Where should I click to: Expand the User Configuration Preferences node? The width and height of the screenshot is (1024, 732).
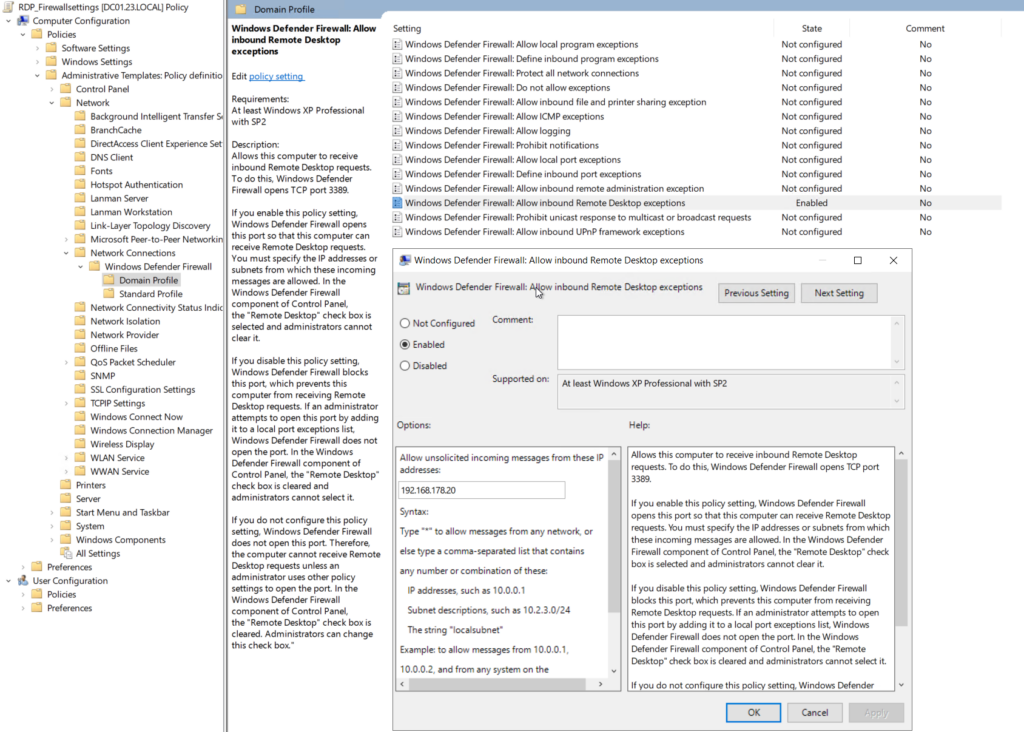(x=23, y=608)
